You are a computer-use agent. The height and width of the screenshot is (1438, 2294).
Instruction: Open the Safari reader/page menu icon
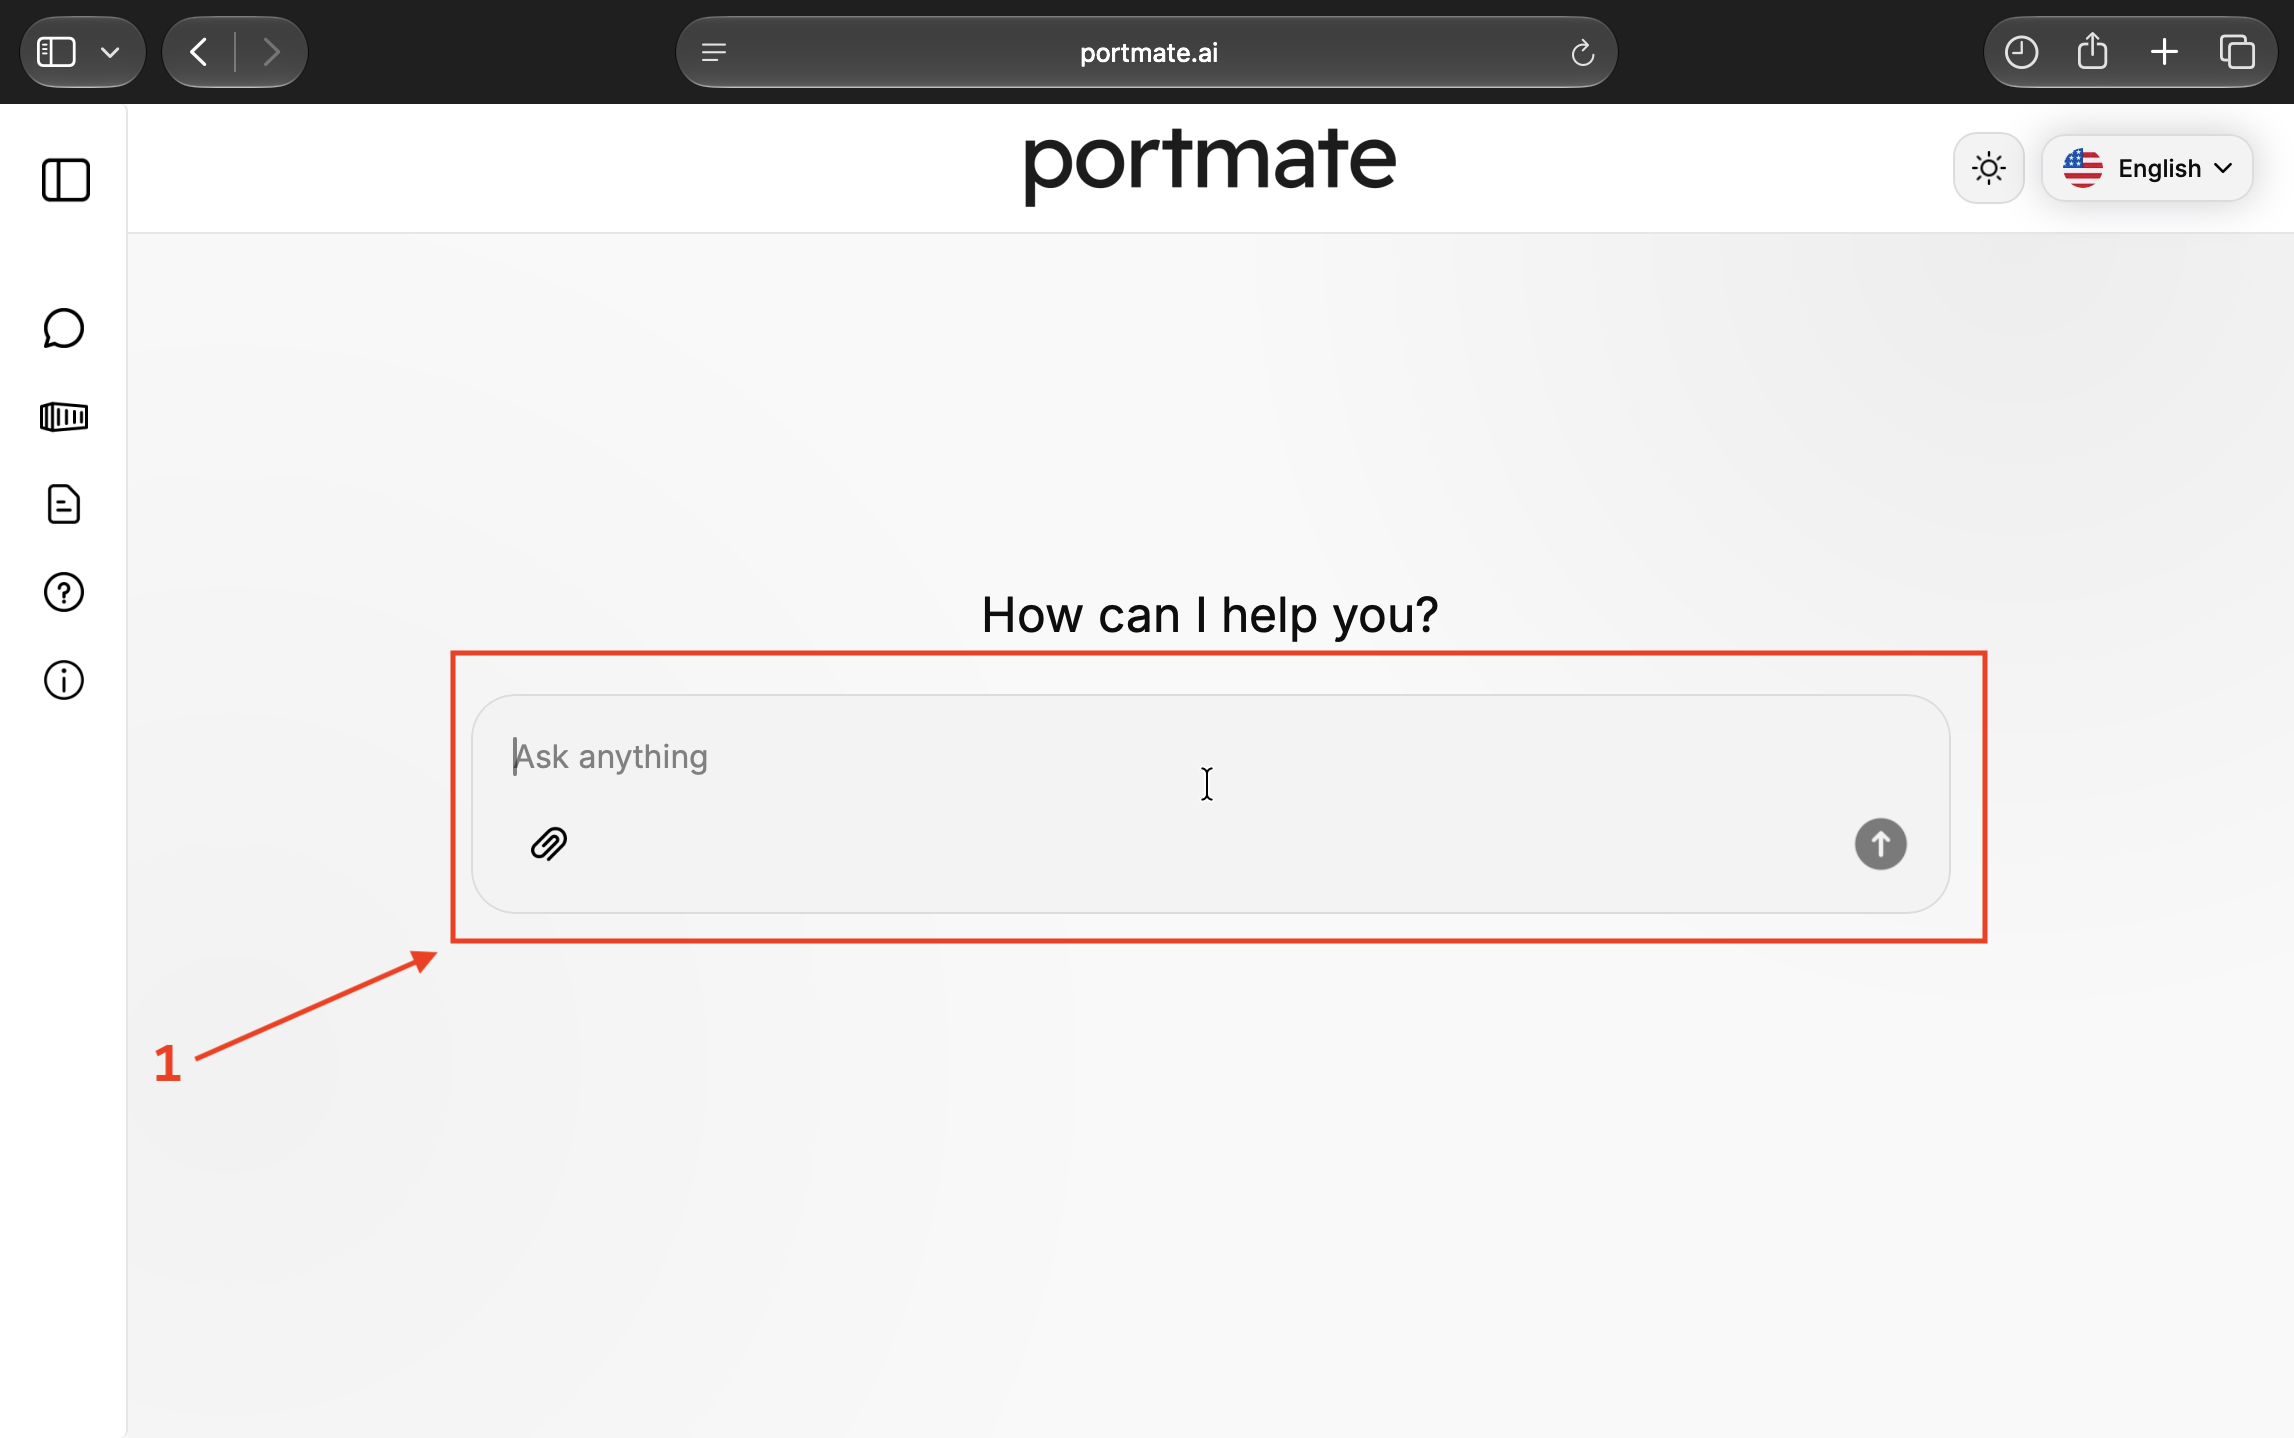click(714, 52)
